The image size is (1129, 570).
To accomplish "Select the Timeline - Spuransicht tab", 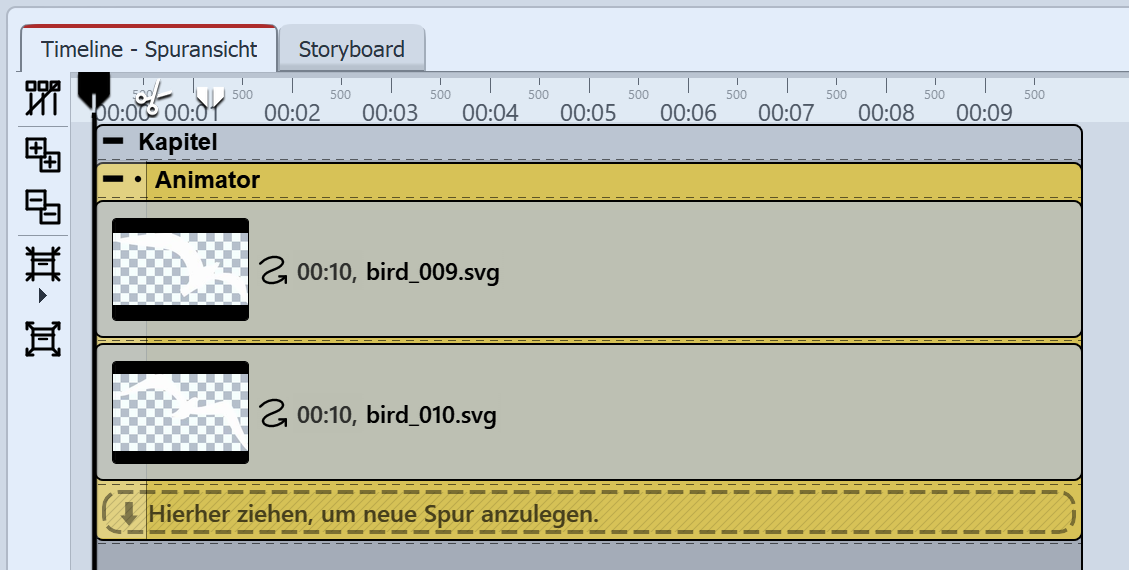I will [x=149, y=49].
